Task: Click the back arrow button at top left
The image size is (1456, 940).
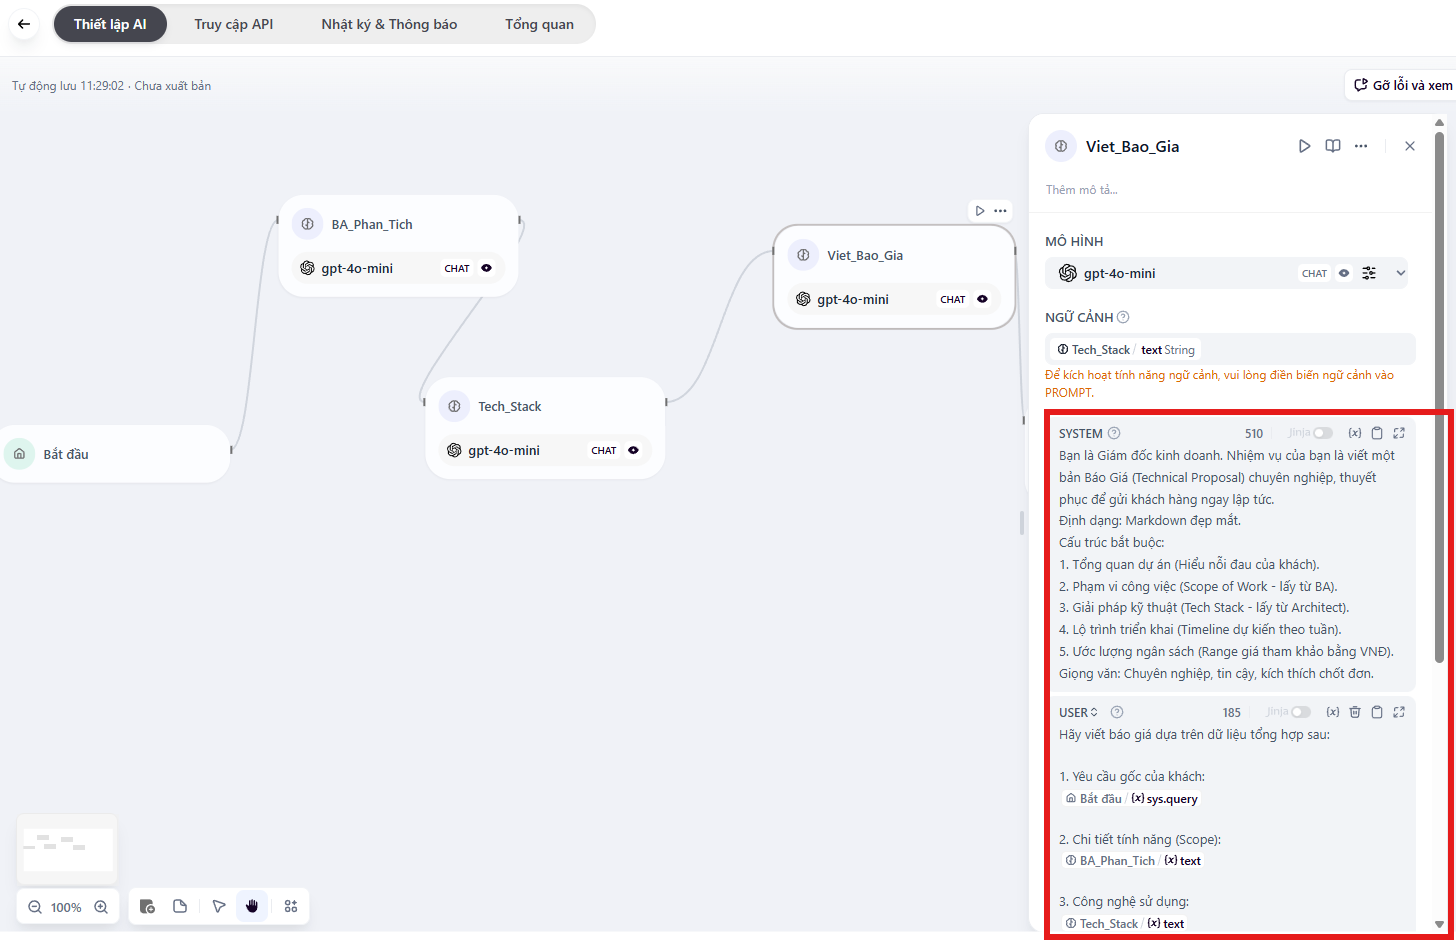Action: click(24, 24)
